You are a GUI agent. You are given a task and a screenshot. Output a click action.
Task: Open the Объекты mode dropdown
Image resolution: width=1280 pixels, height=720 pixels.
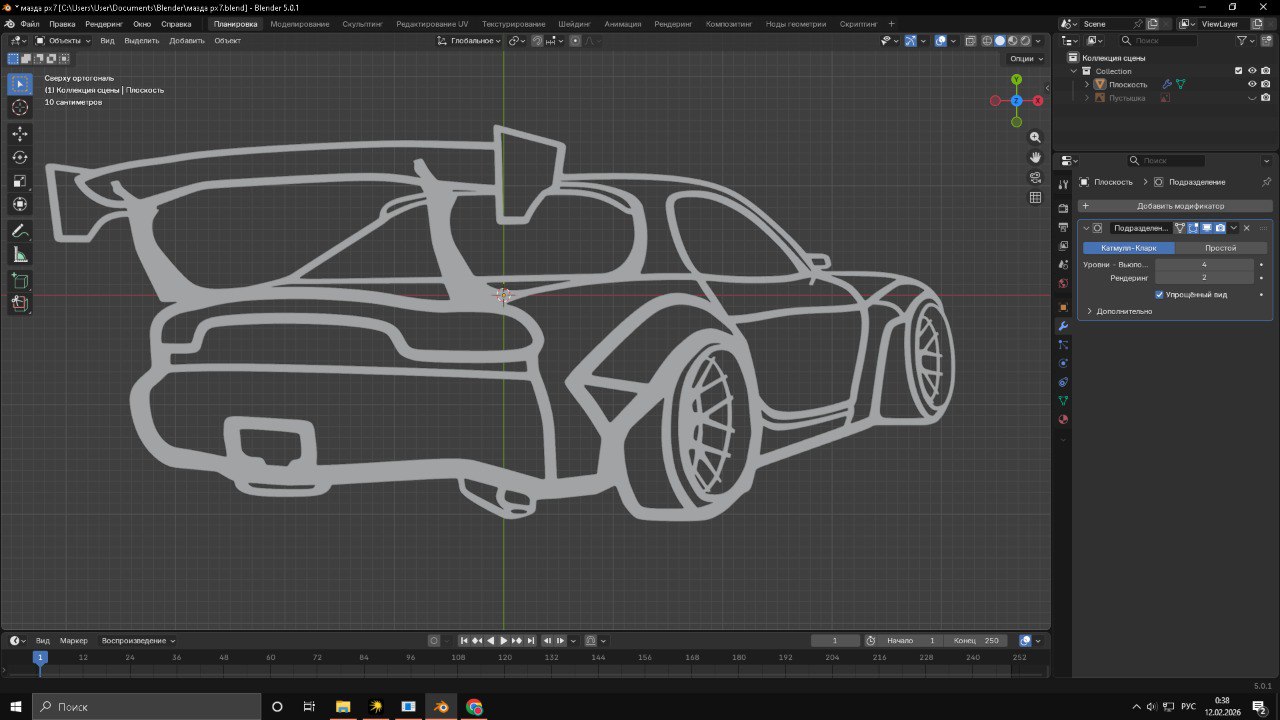[x=62, y=41]
